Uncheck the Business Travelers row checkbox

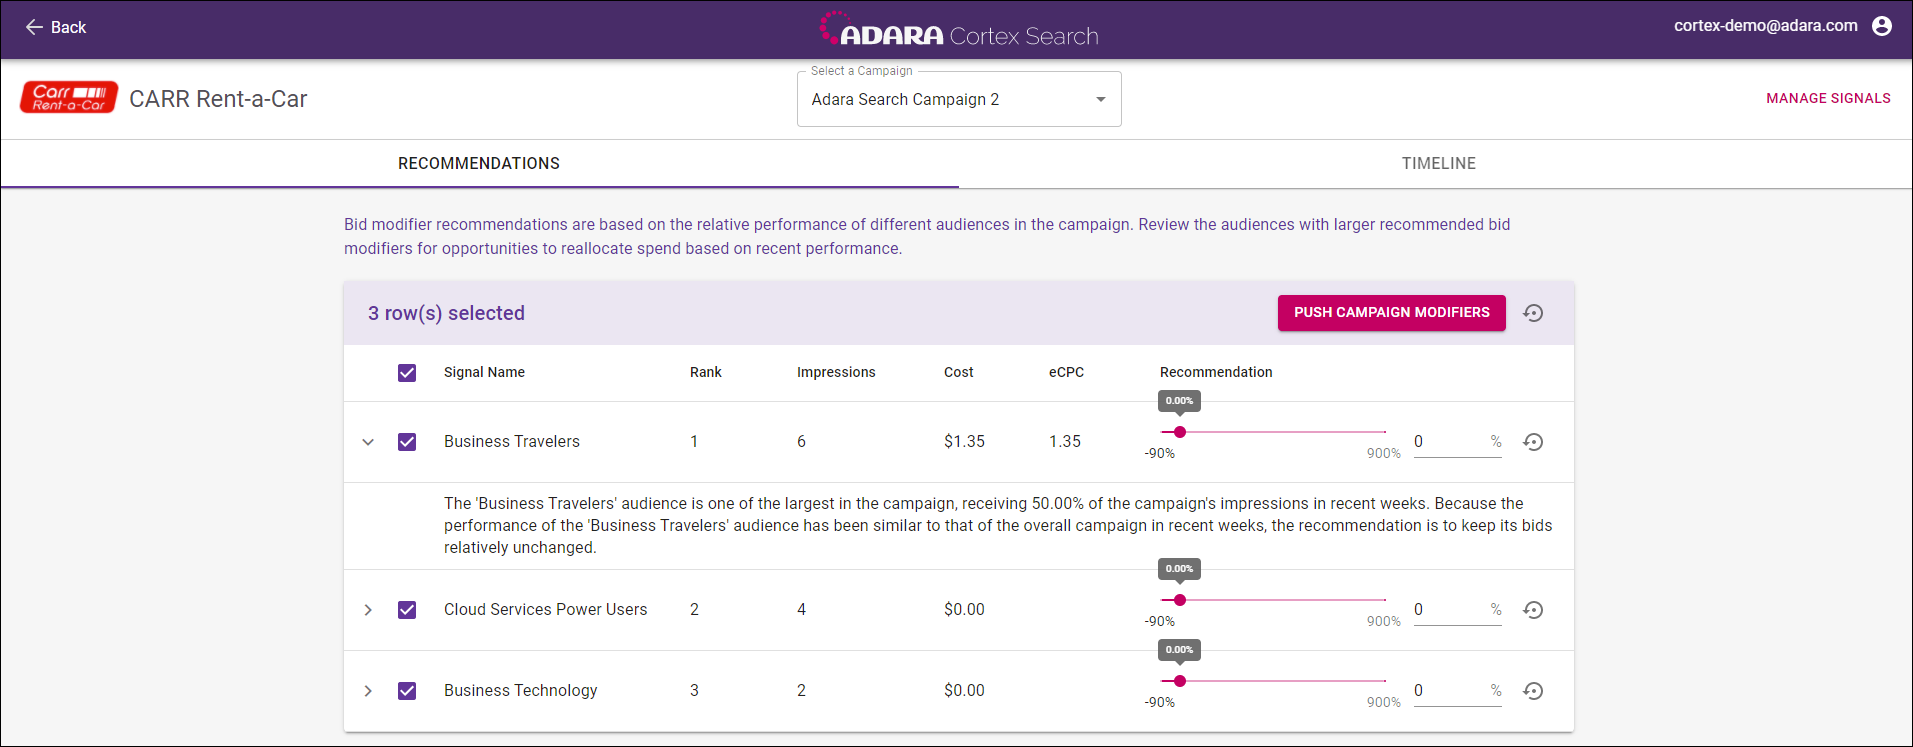pos(407,442)
